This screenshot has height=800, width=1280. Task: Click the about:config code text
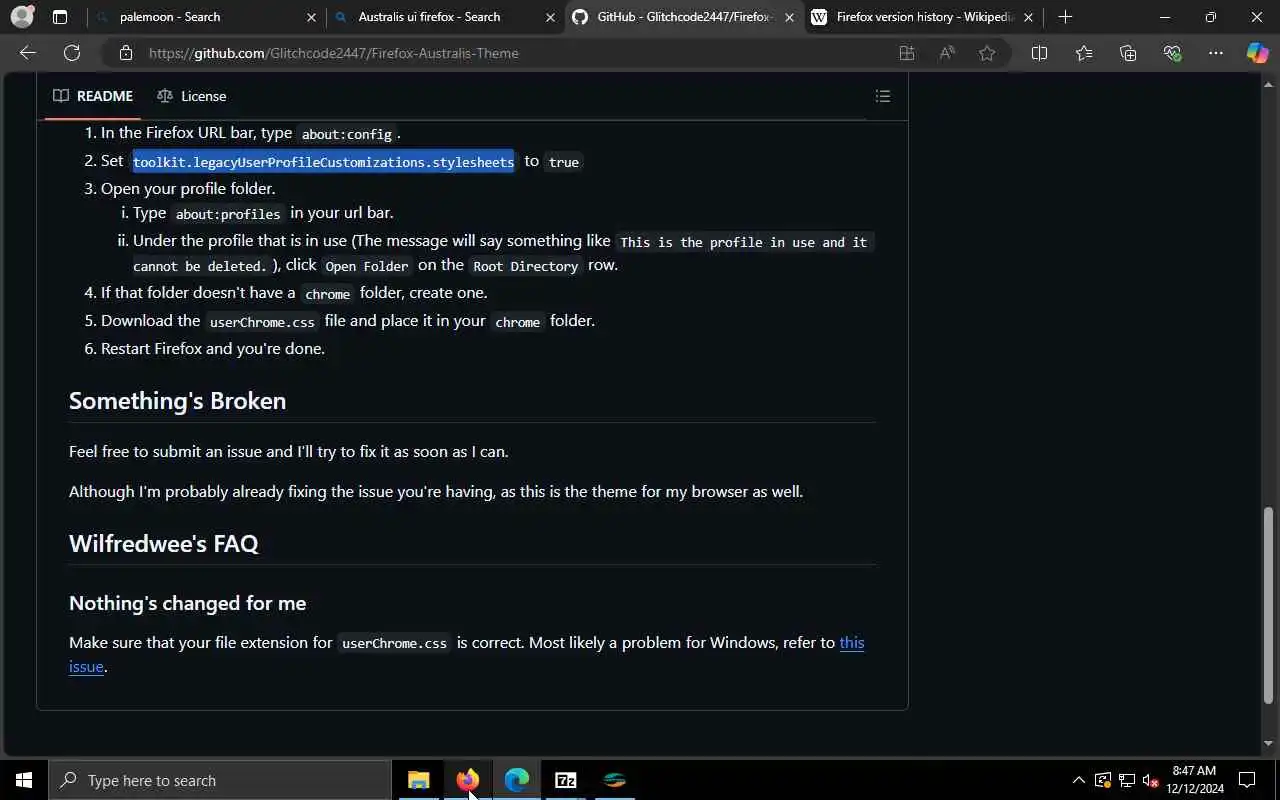click(x=347, y=134)
